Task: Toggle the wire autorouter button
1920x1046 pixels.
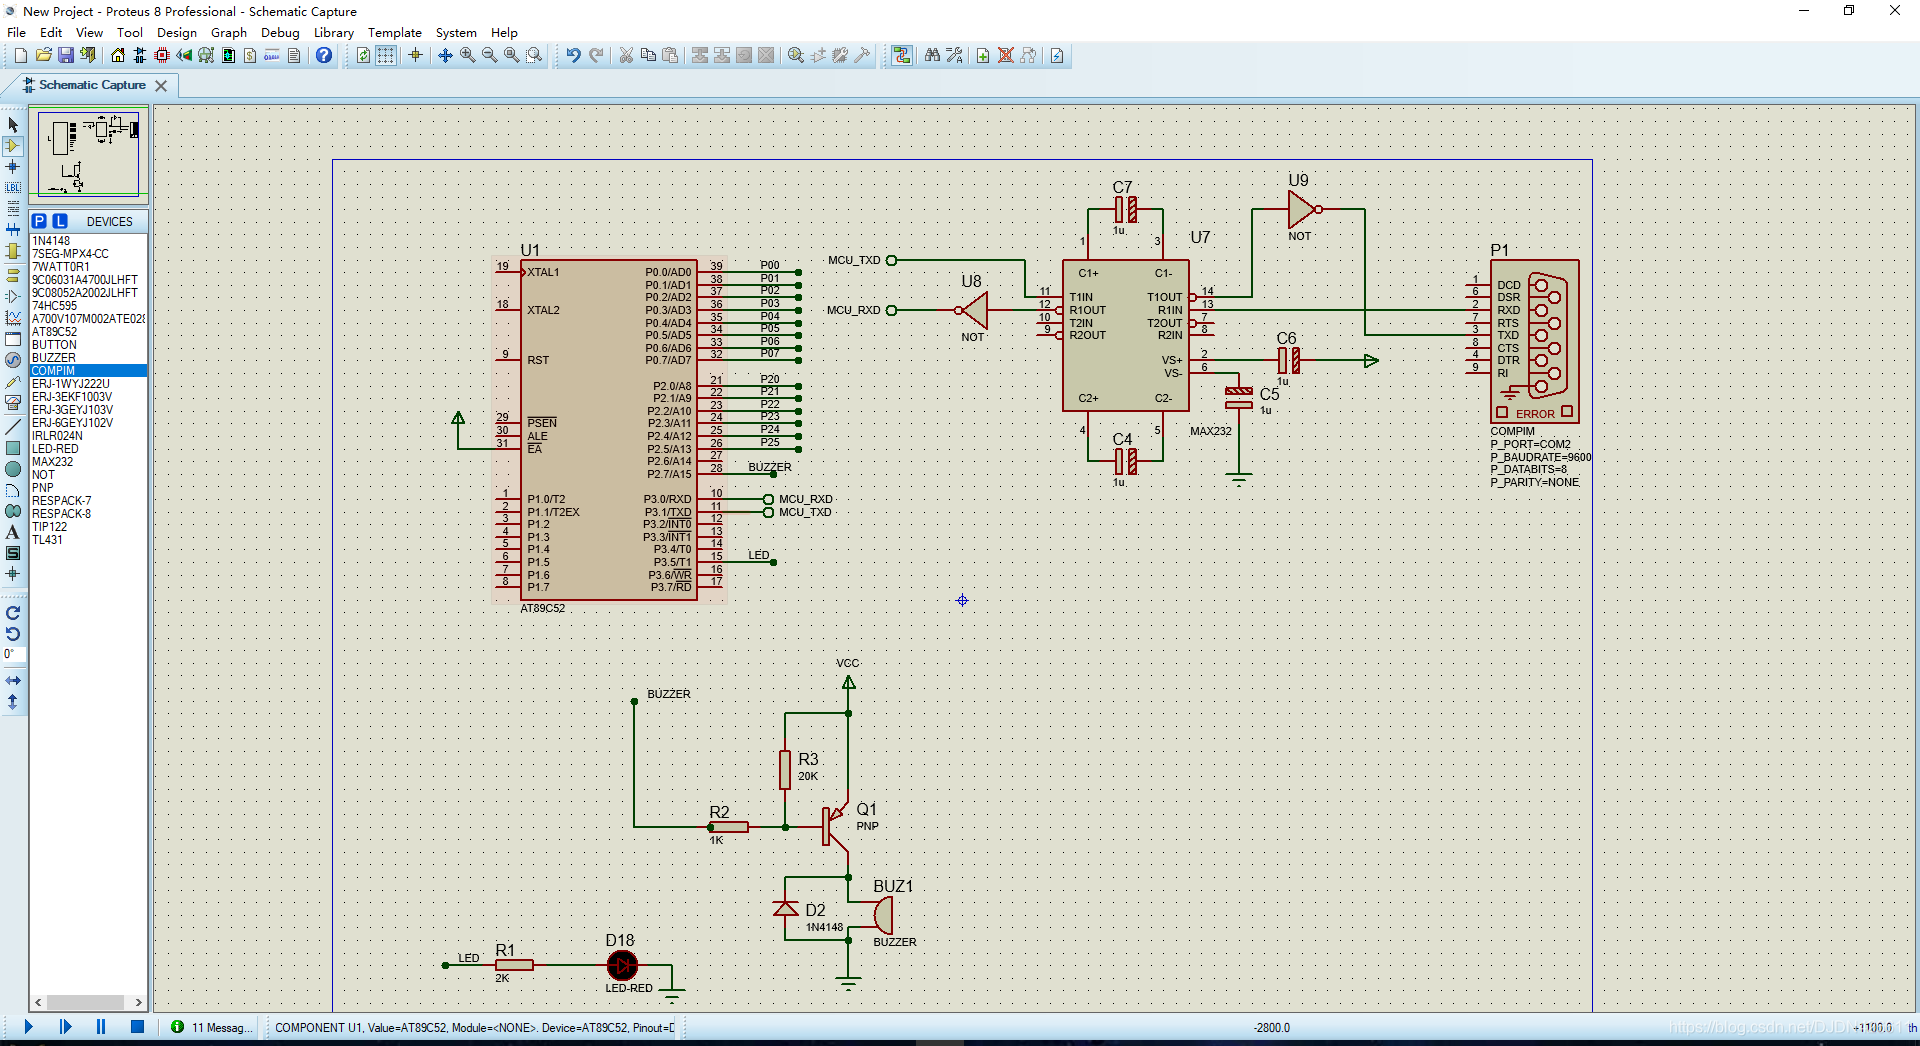Action: [x=902, y=55]
